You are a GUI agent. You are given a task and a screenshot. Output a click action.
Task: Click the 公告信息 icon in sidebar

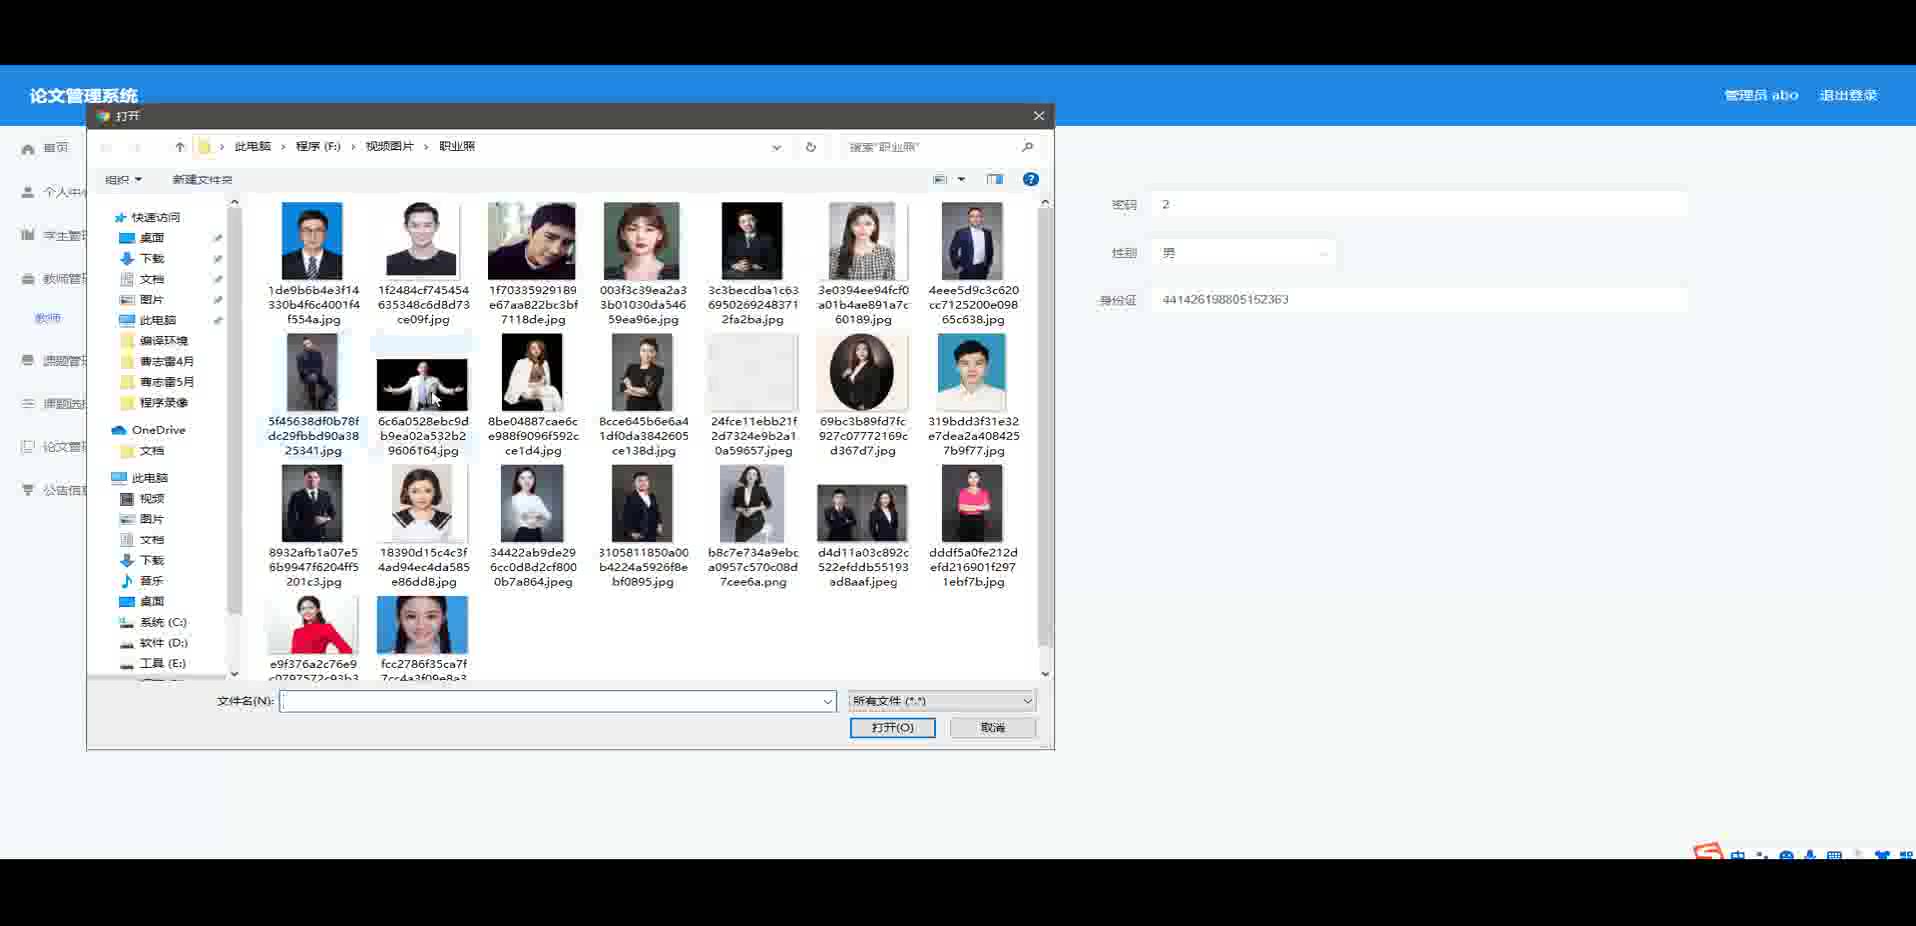28,490
